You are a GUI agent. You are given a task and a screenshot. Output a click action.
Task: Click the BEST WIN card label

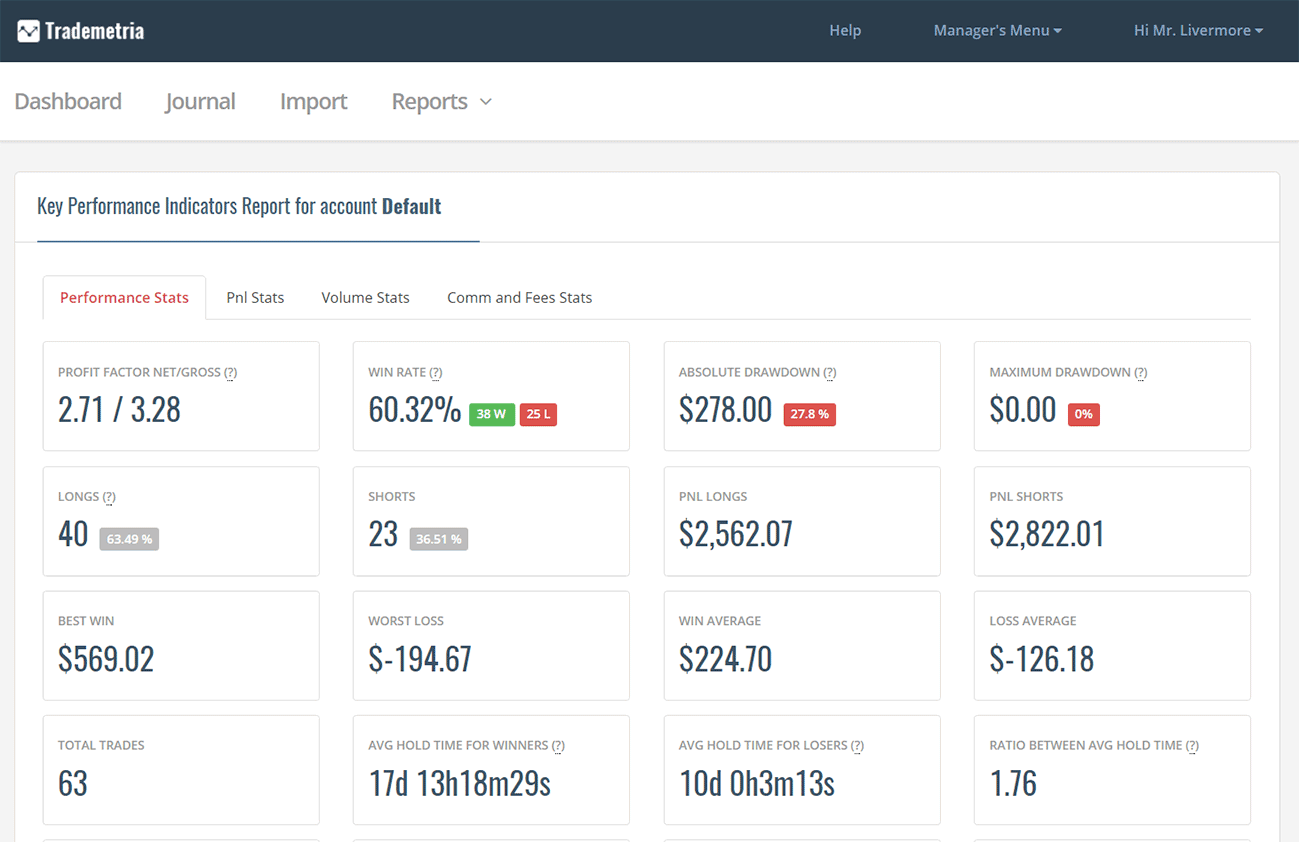coord(86,621)
